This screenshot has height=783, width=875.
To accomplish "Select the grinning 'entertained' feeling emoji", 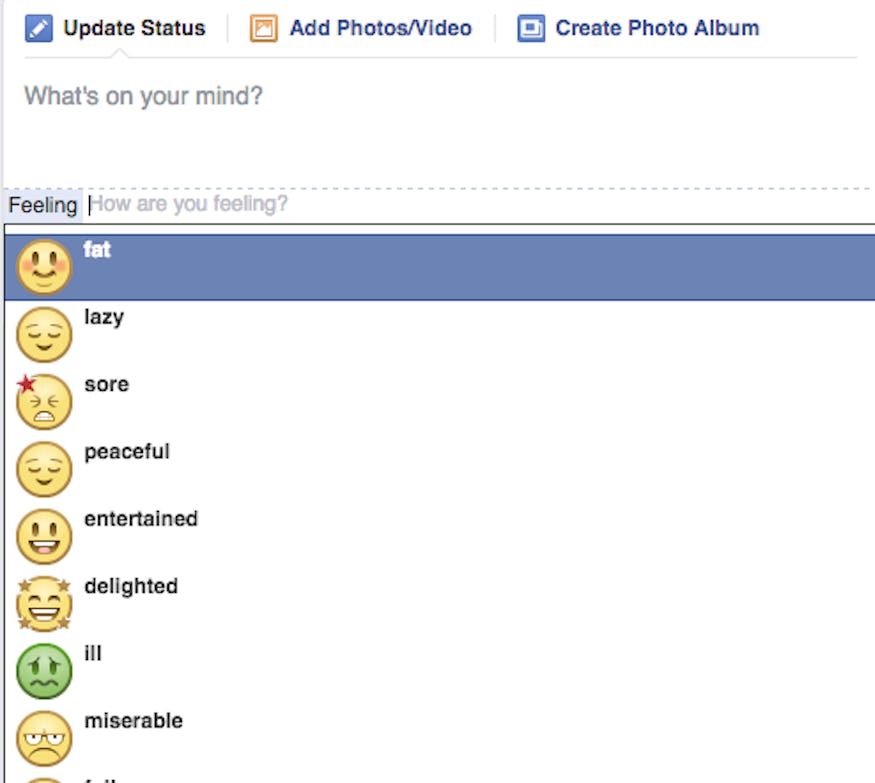I will [44, 535].
